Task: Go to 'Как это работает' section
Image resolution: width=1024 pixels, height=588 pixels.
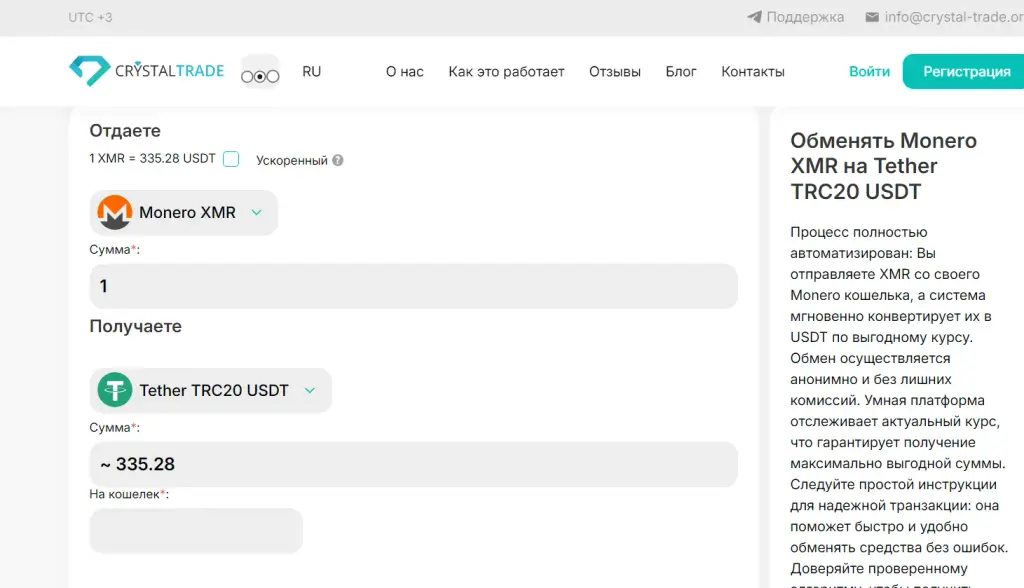Action: 506,71
